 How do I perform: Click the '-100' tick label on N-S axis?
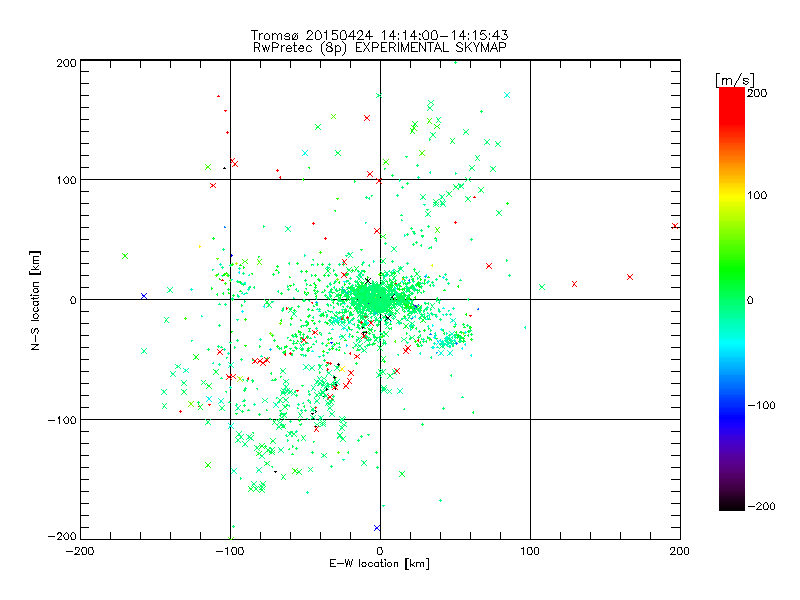click(x=62, y=420)
